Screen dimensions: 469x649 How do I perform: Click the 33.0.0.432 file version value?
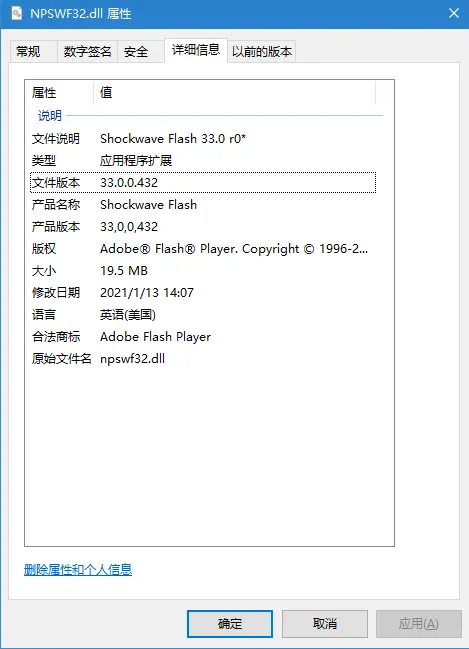pyautogui.click(x=129, y=183)
